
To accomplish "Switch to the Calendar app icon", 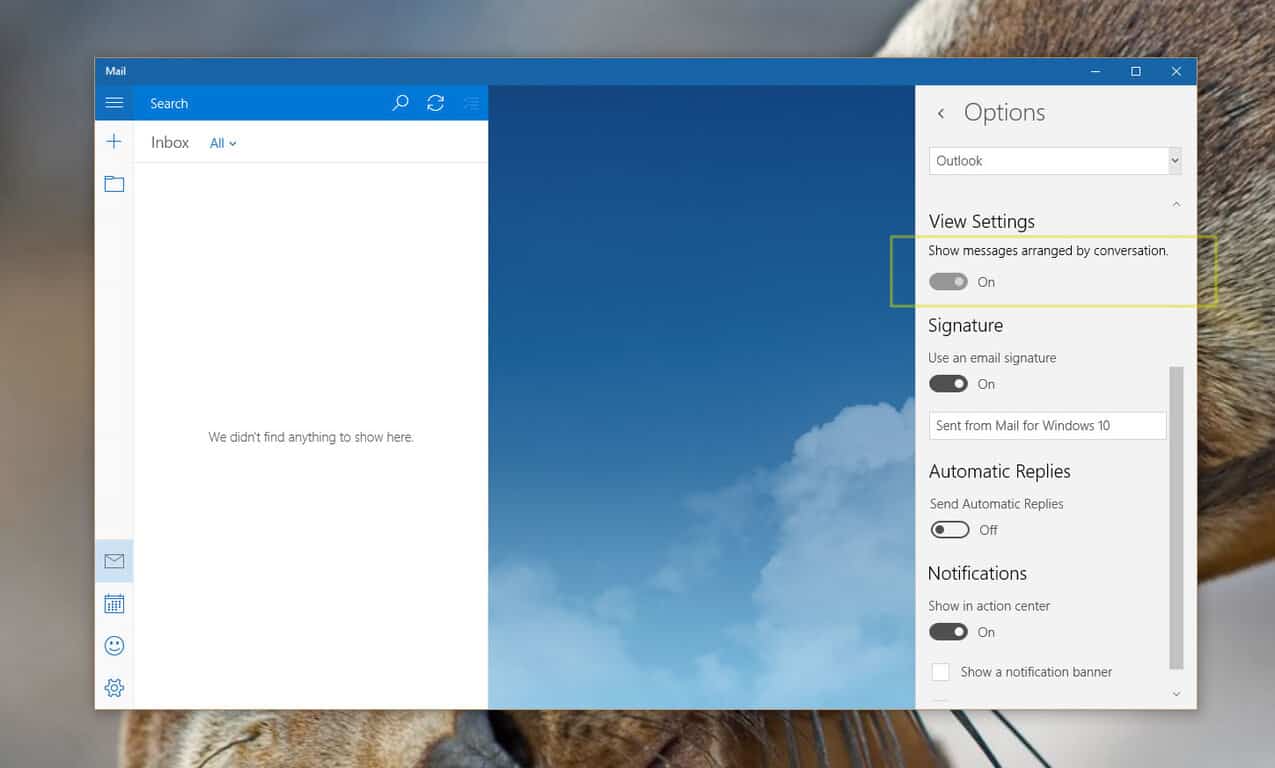I will [114, 604].
